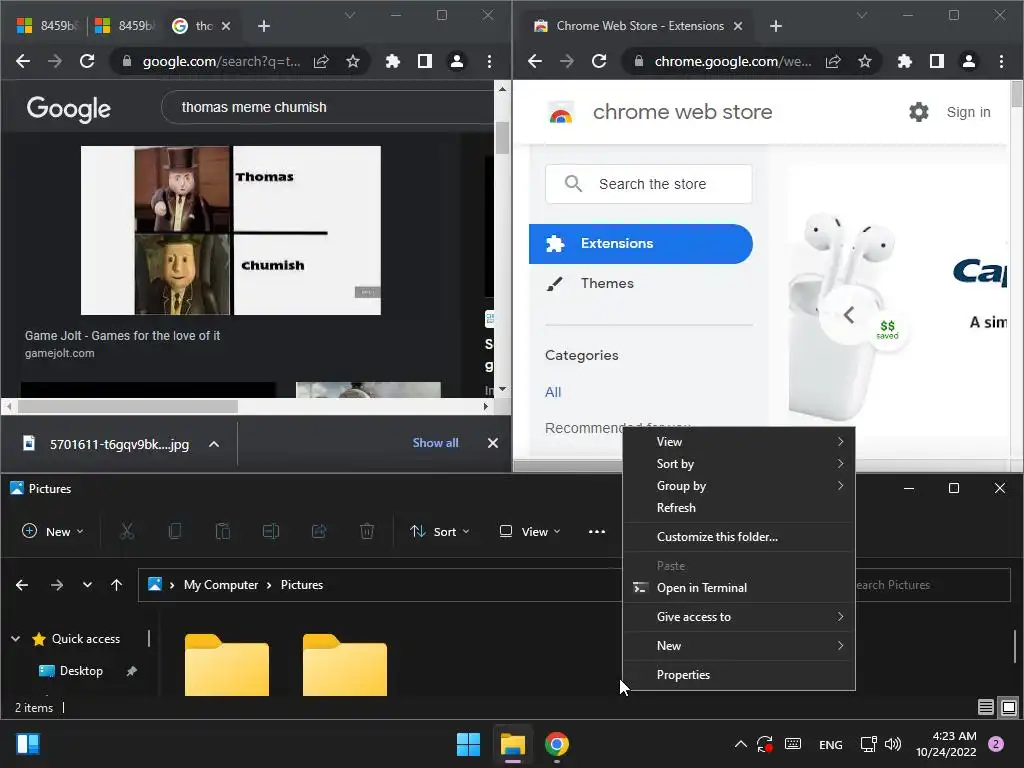Open volume control in system tray

coord(893,744)
